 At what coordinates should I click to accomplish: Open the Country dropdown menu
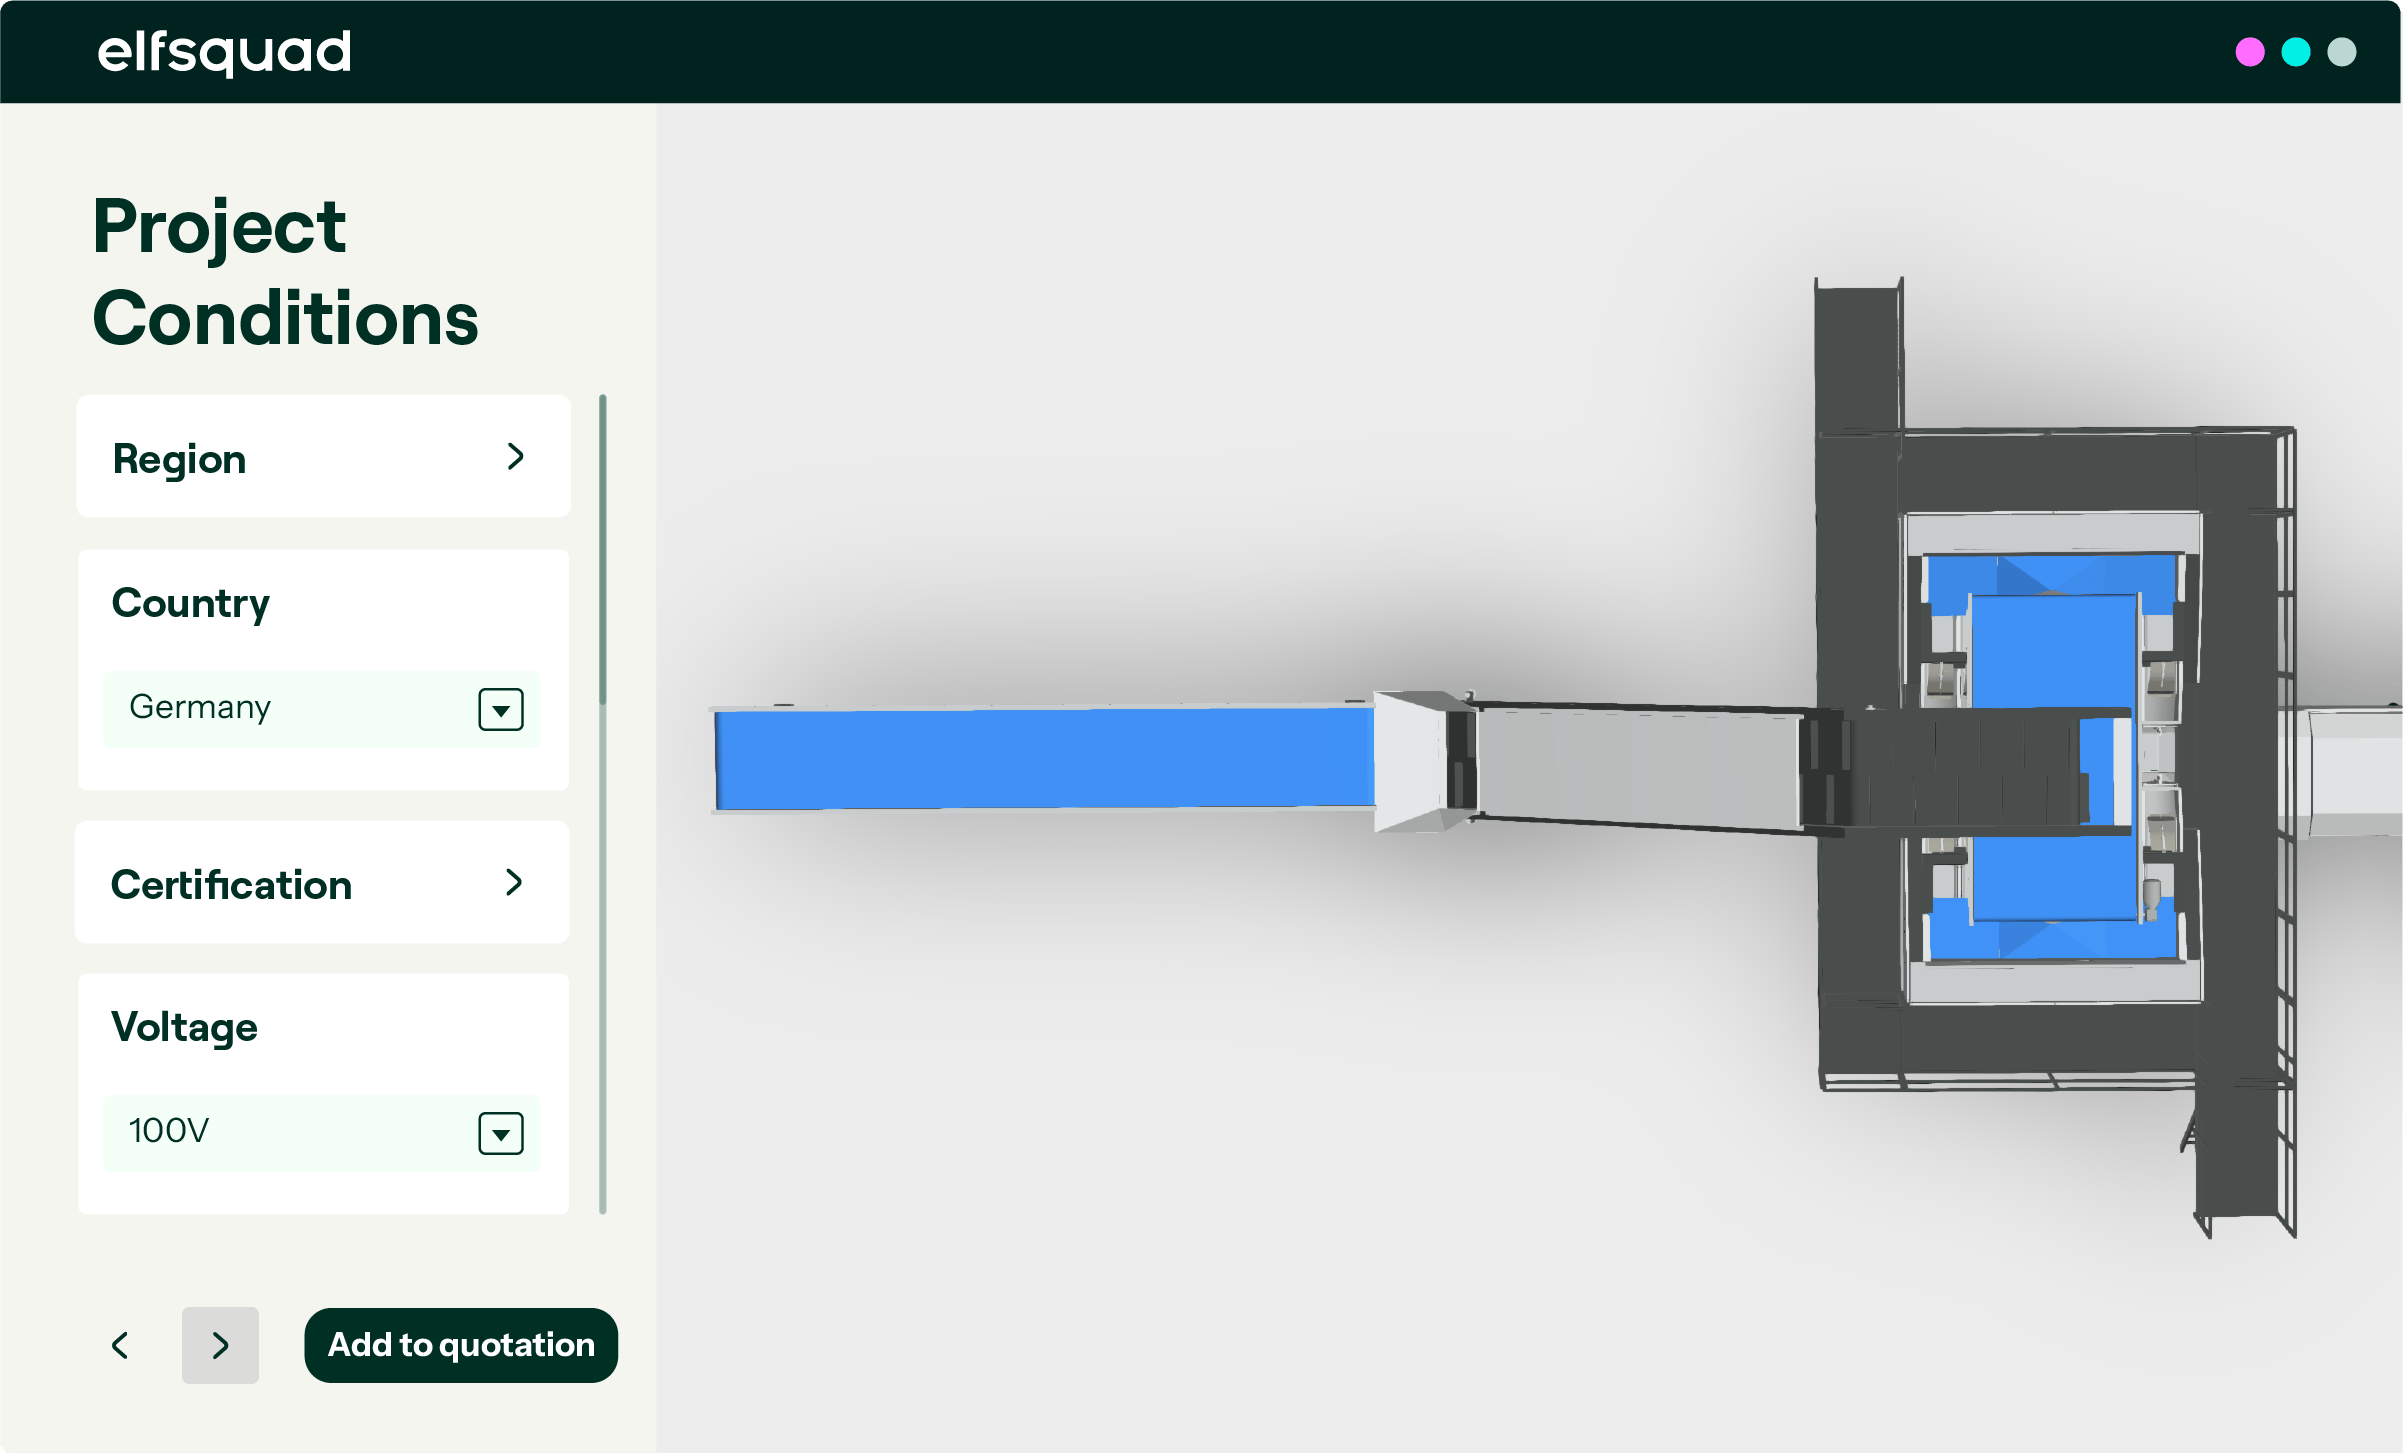pyautogui.click(x=498, y=706)
